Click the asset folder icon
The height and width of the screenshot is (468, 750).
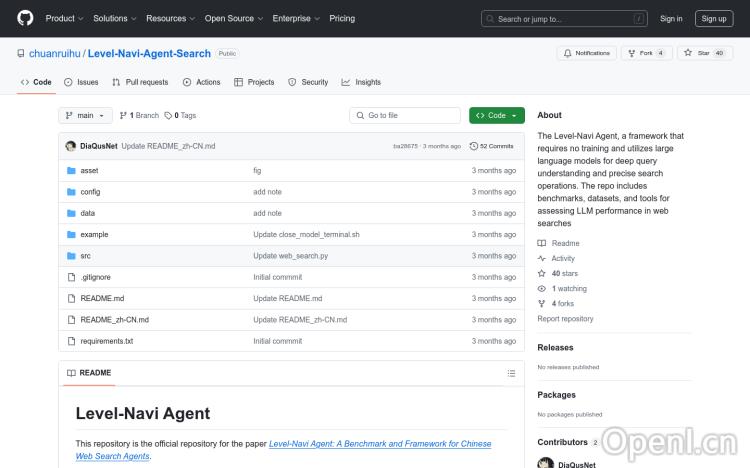71,171
